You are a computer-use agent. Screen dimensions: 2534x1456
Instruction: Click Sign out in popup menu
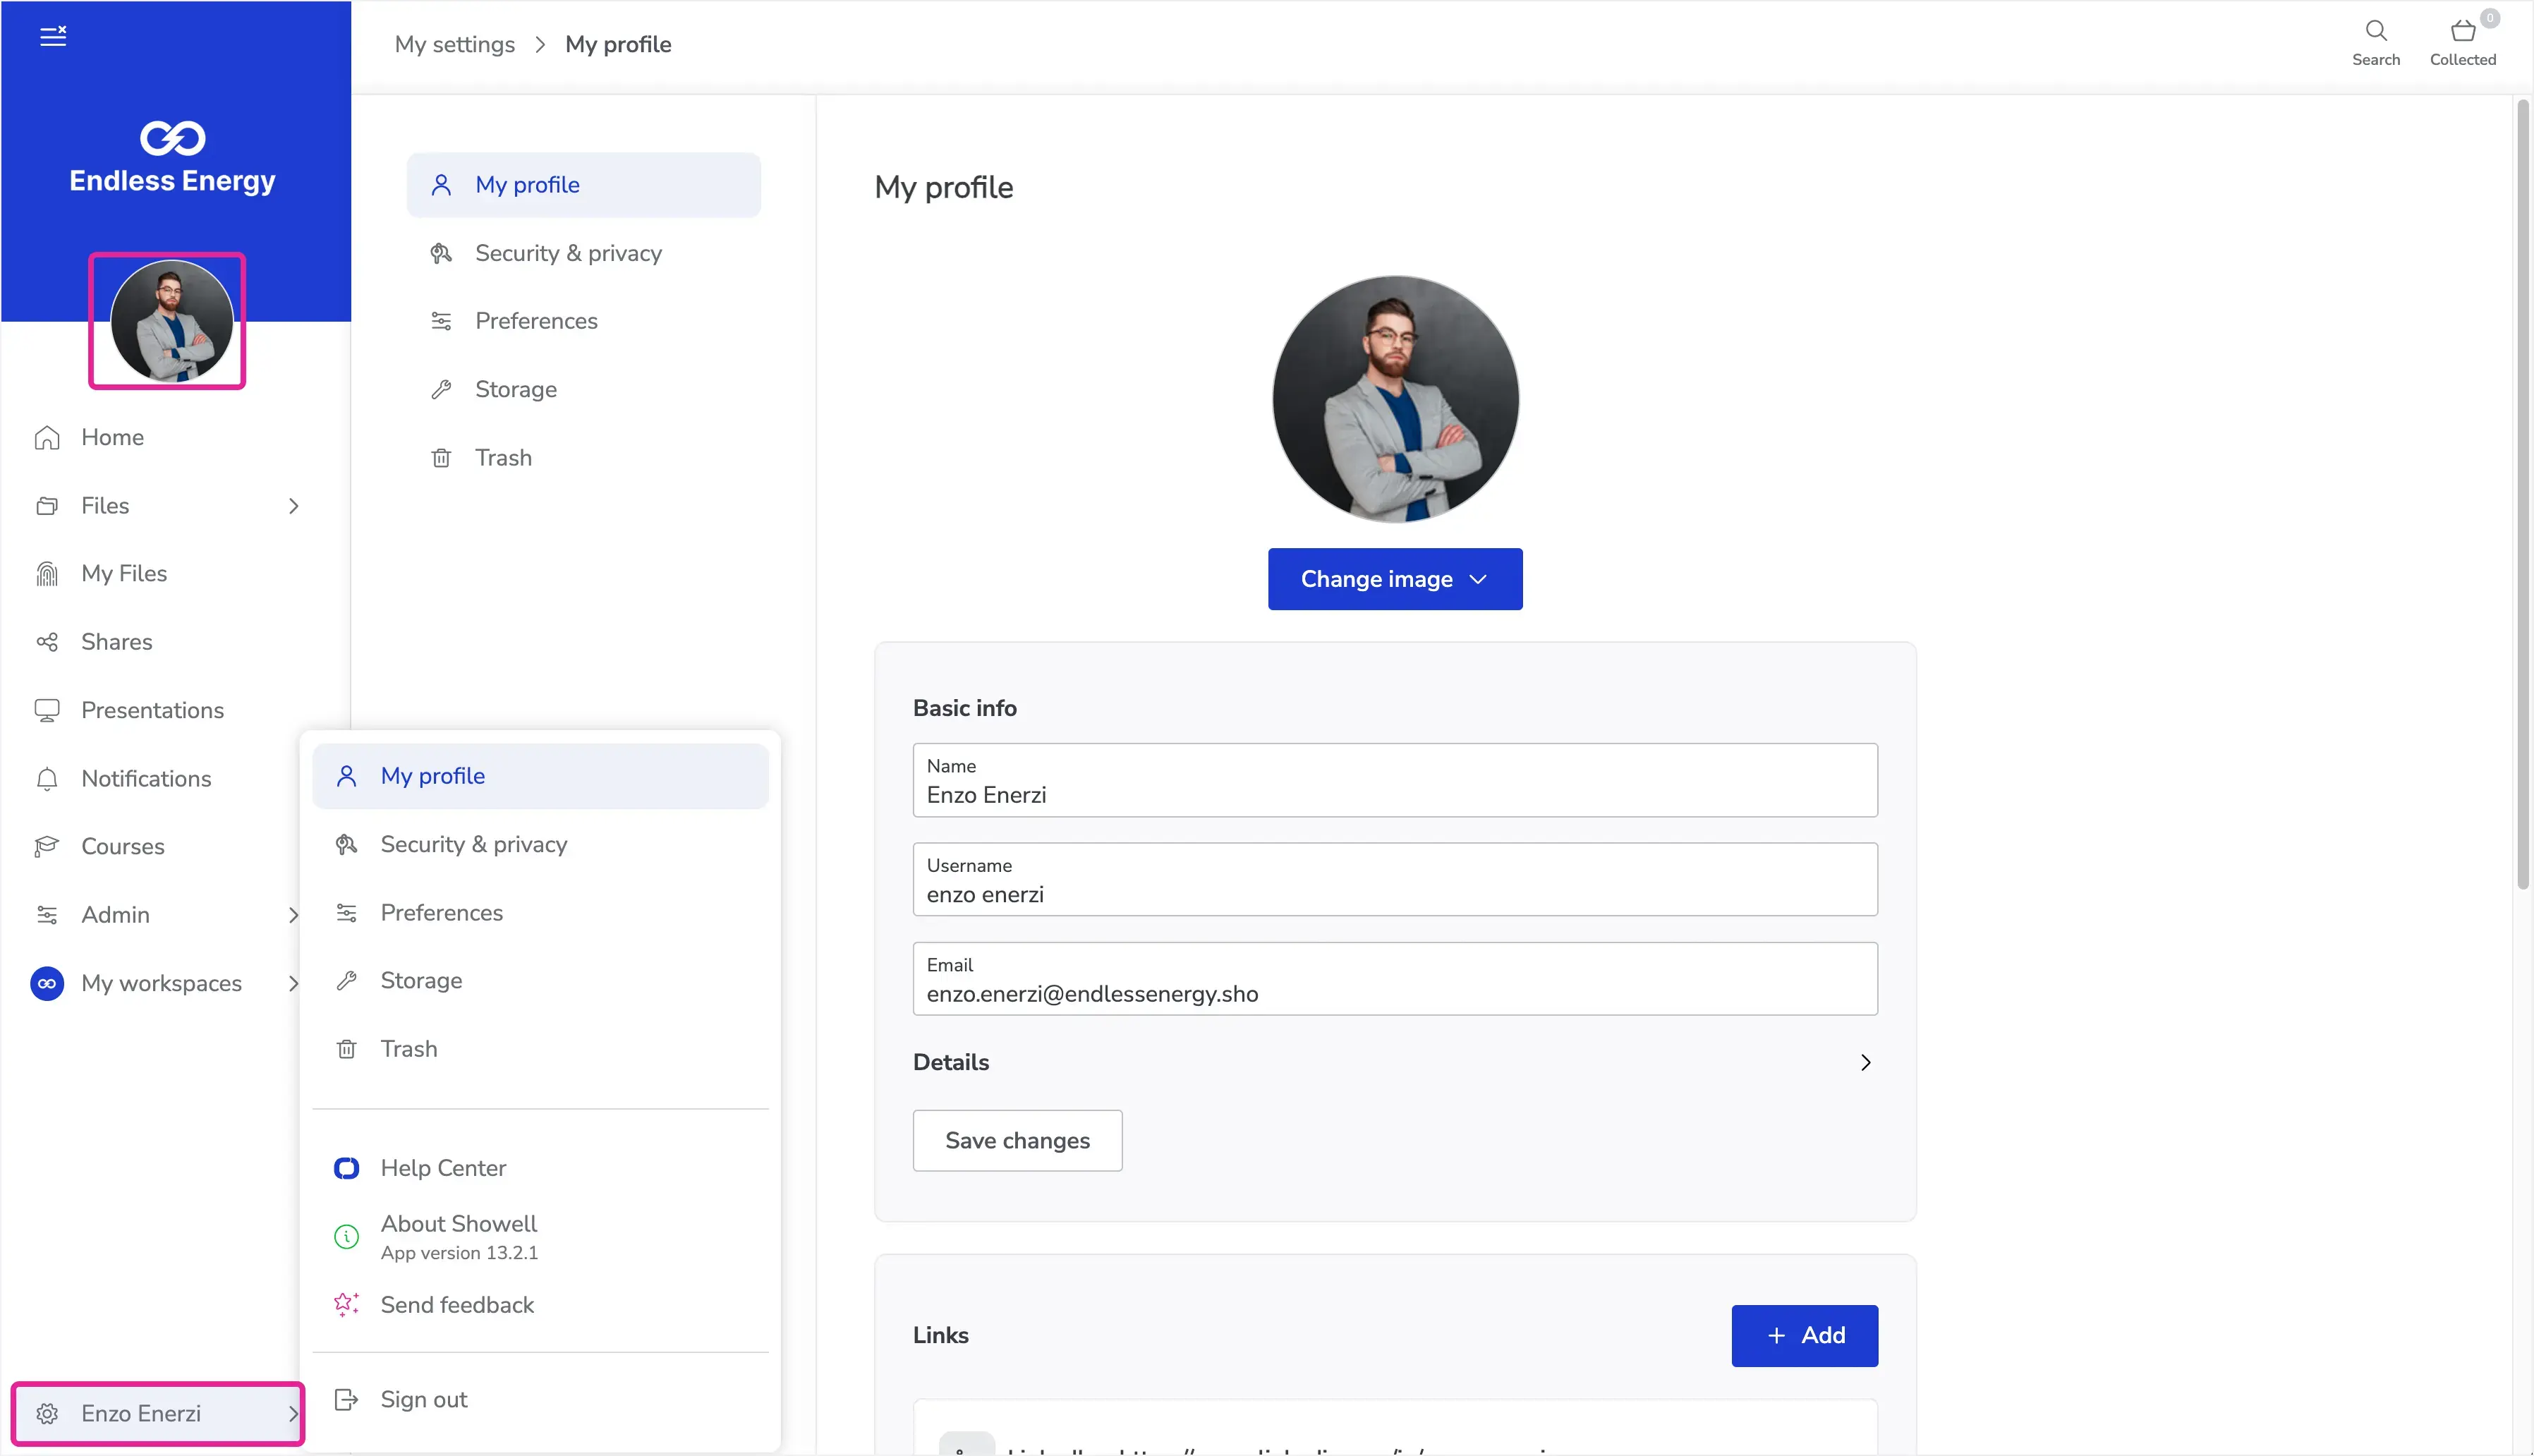click(x=423, y=1399)
